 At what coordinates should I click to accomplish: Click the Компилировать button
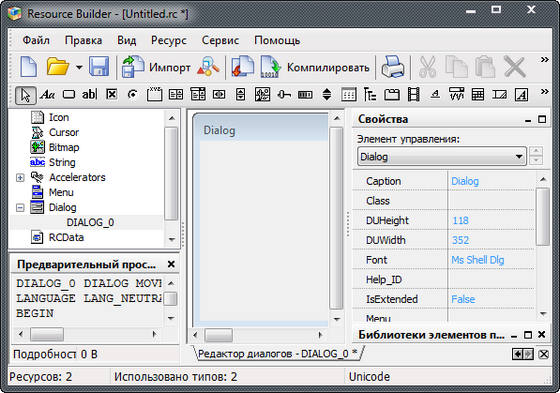click(315, 67)
